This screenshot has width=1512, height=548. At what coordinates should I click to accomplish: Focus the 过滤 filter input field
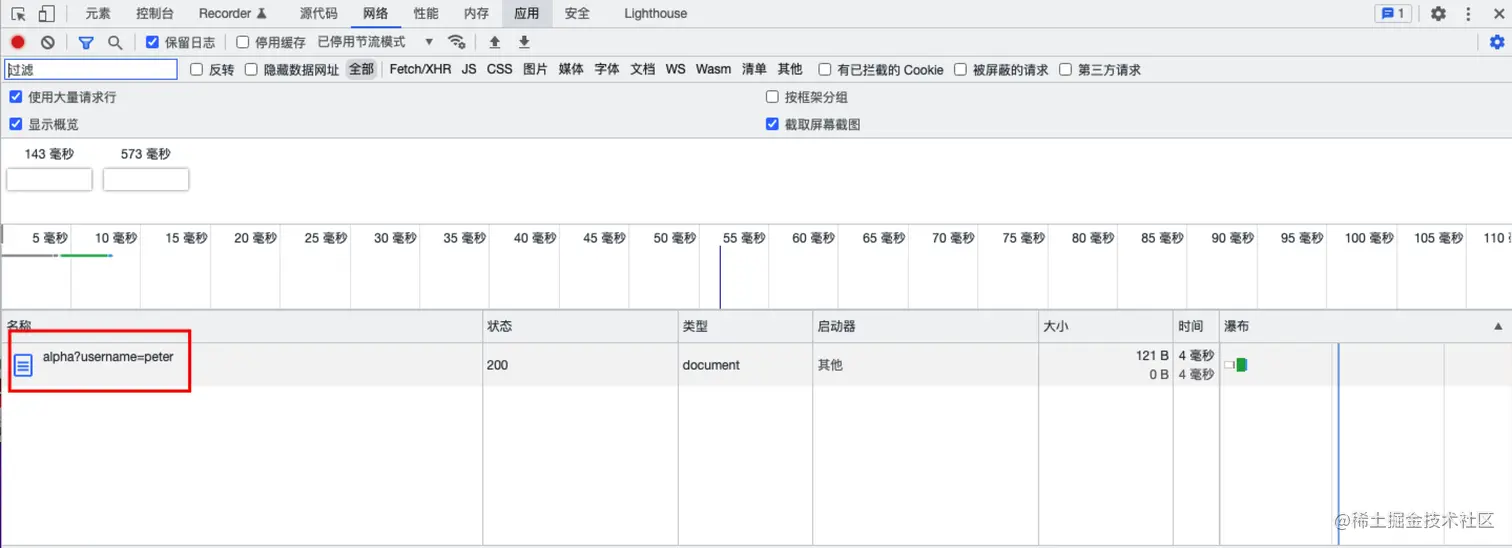click(91, 70)
